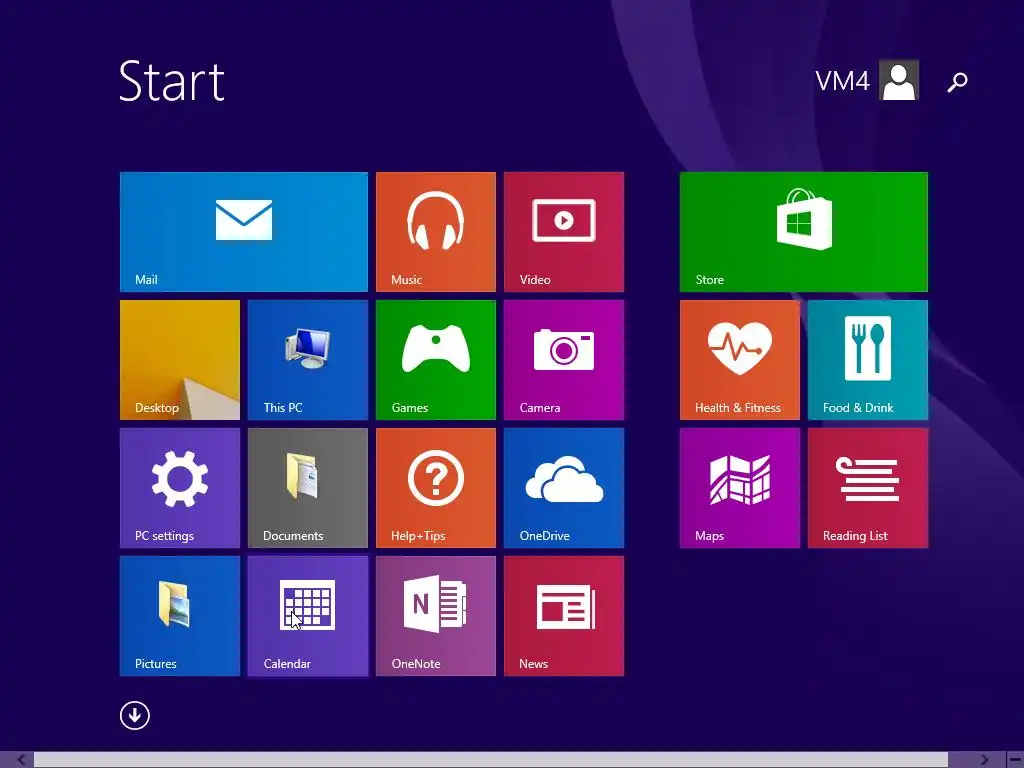Open the Help+Tips tile
This screenshot has width=1024, height=768.
click(436, 488)
